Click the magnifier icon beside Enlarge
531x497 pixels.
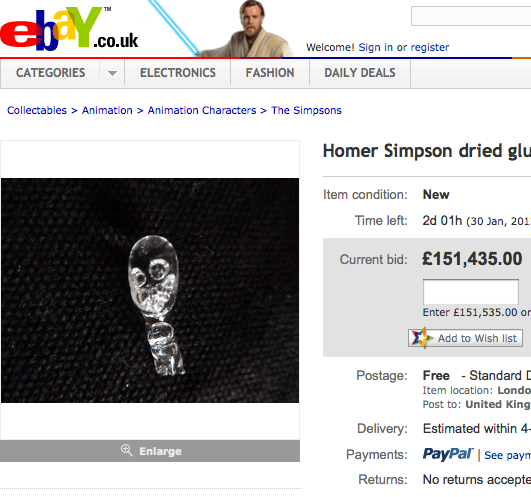(127, 450)
